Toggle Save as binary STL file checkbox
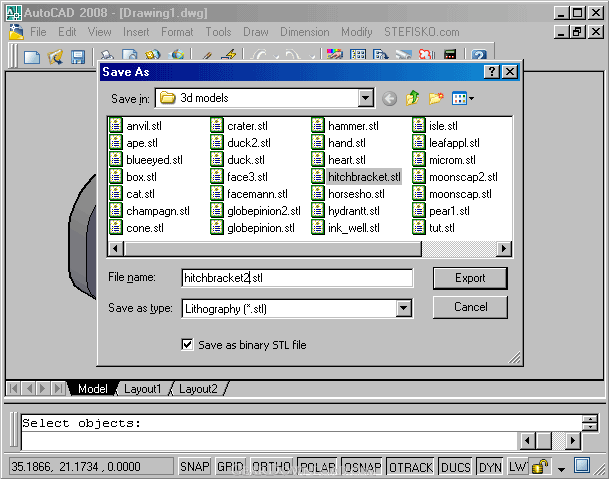Image resolution: width=609 pixels, height=479 pixels. (187, 345)
